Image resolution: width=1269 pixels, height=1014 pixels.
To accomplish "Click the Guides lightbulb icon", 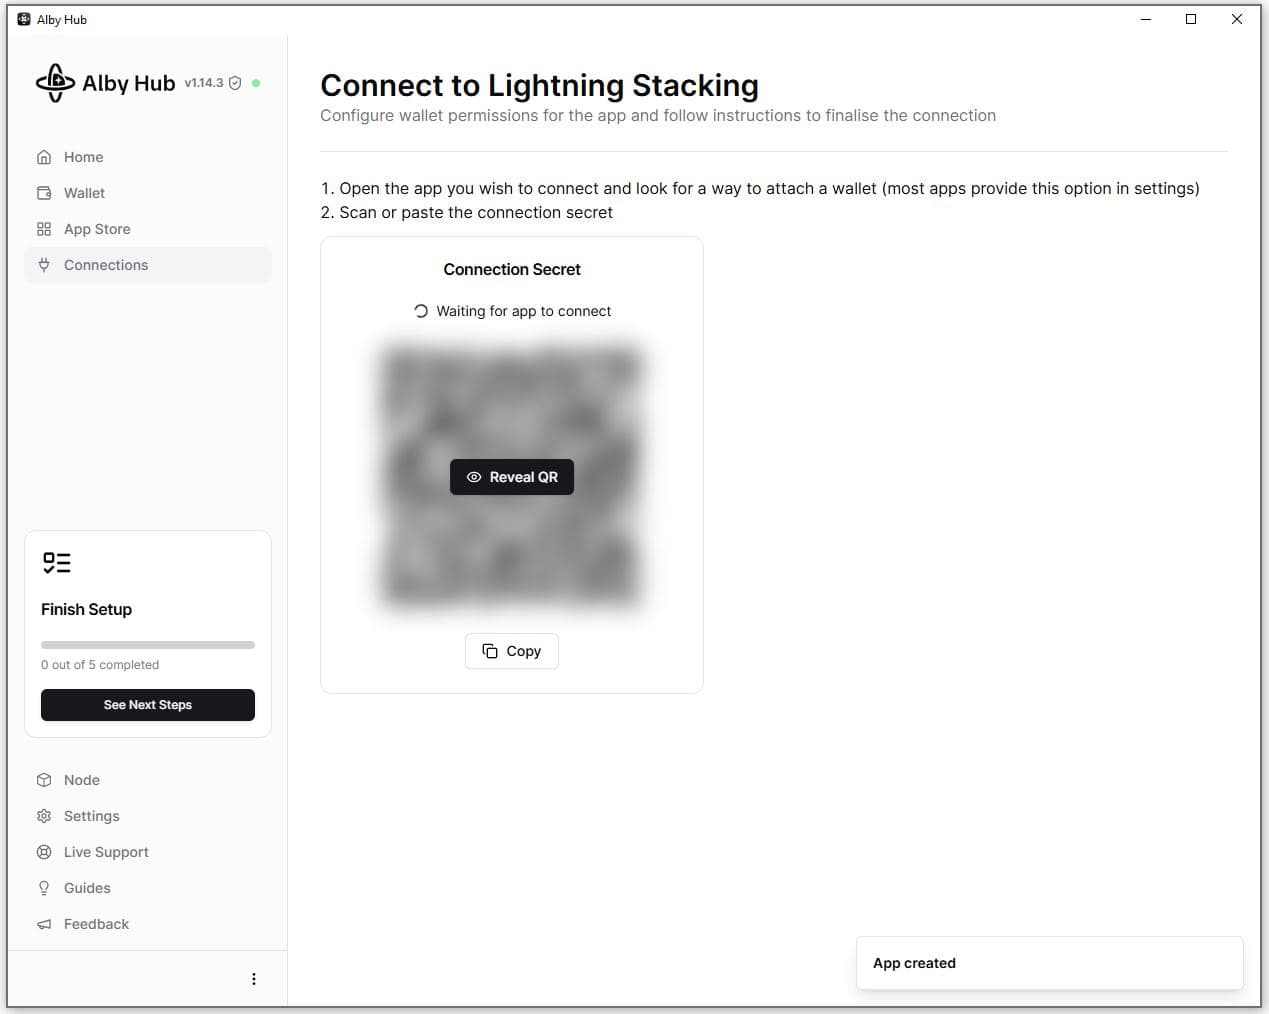I will (x=44, y=888).
